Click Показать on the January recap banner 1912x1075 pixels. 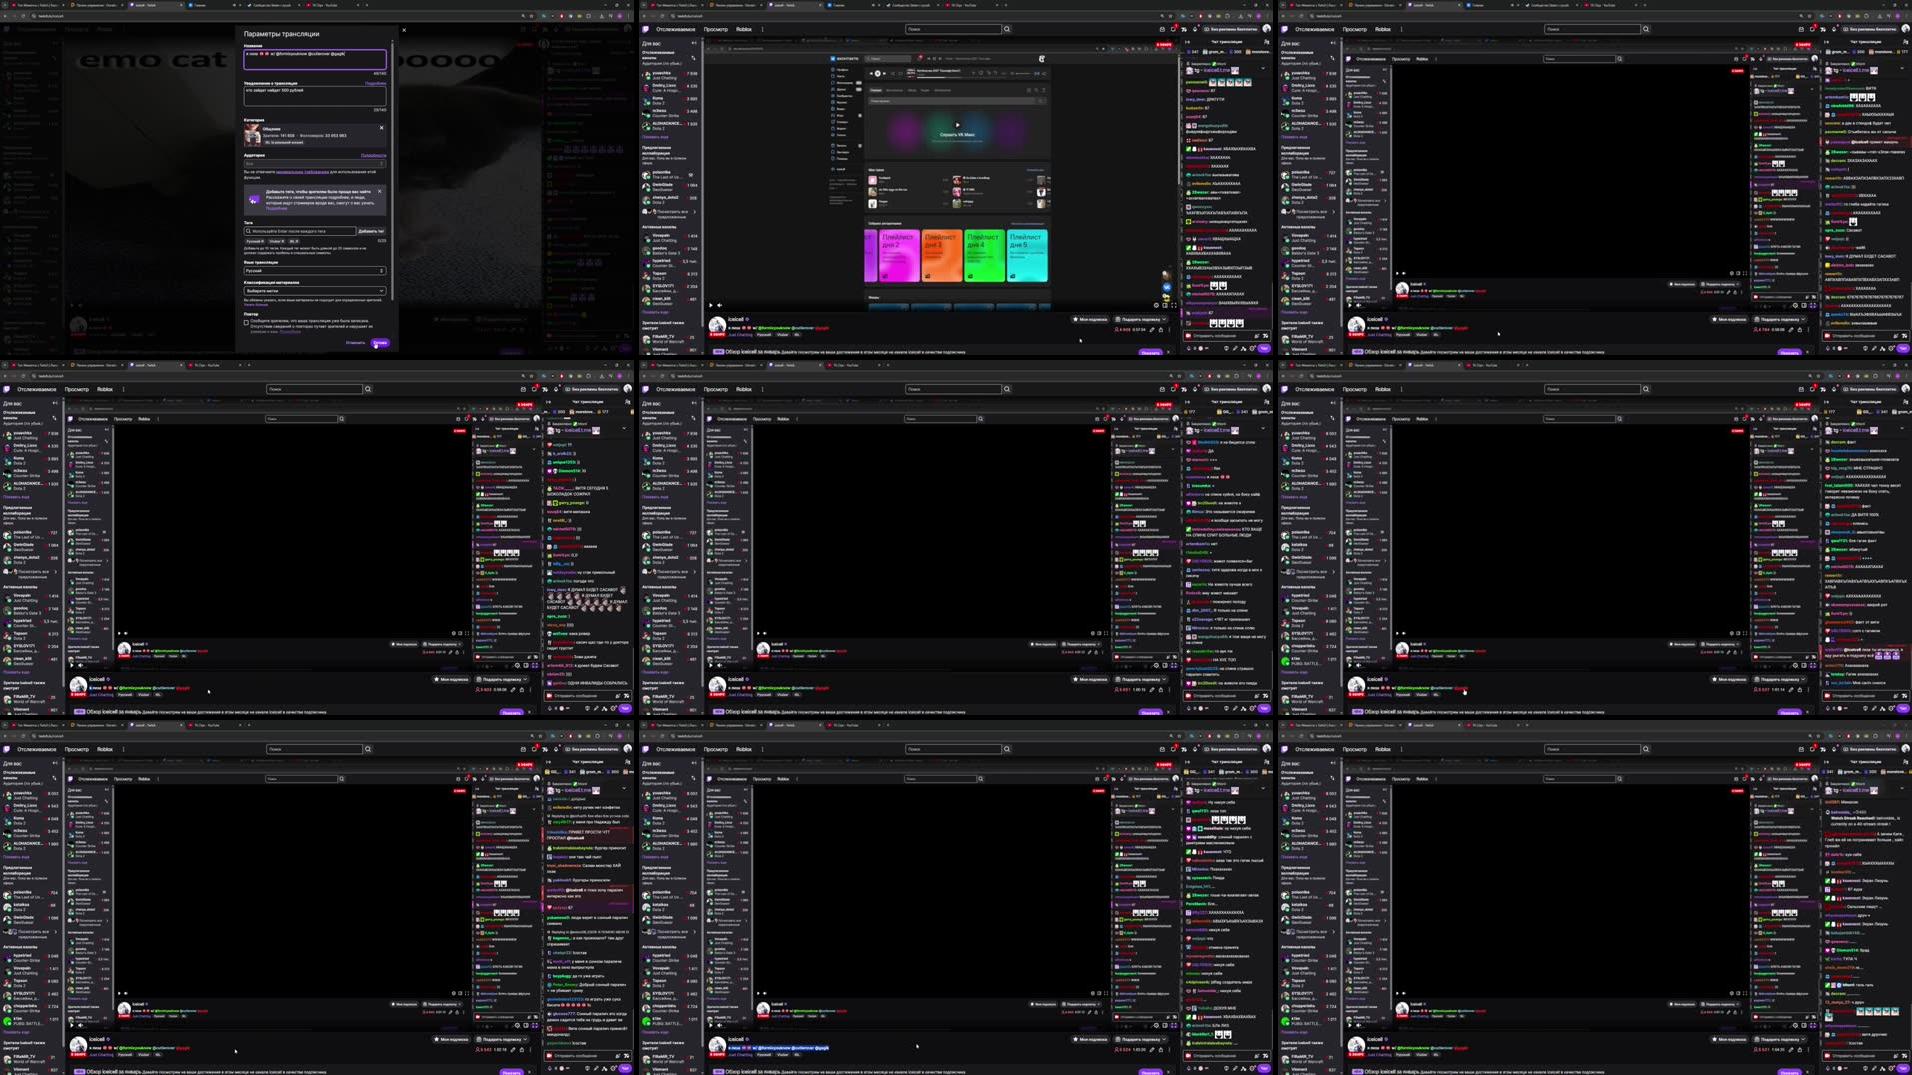pyautogui.click(x=1150, y=351)
